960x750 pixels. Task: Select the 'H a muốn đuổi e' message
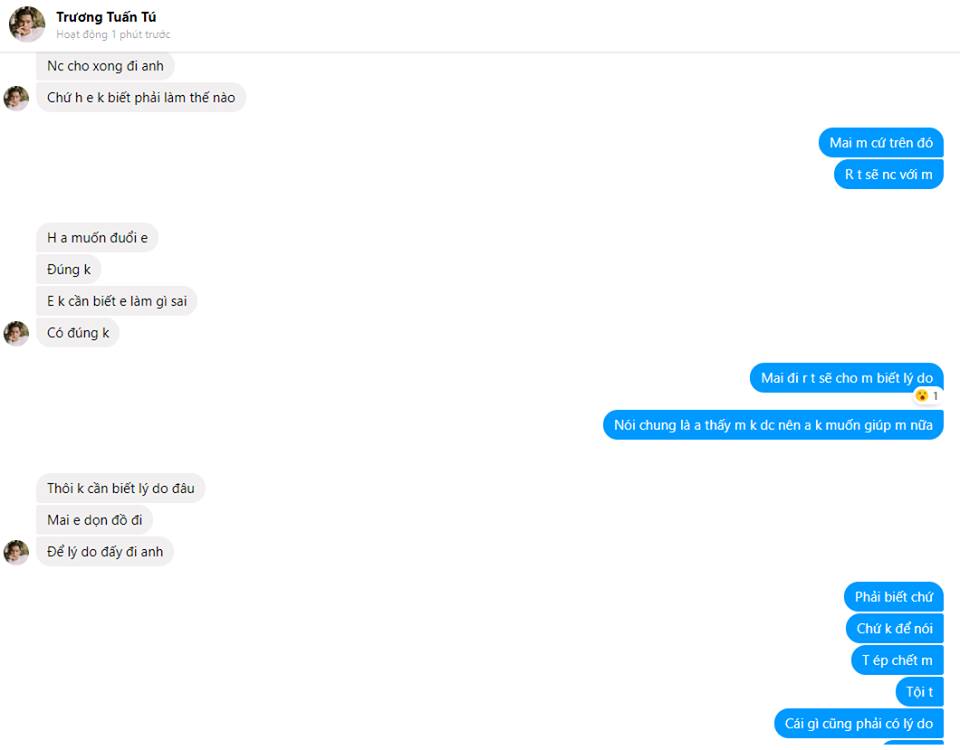coord(97,238)
